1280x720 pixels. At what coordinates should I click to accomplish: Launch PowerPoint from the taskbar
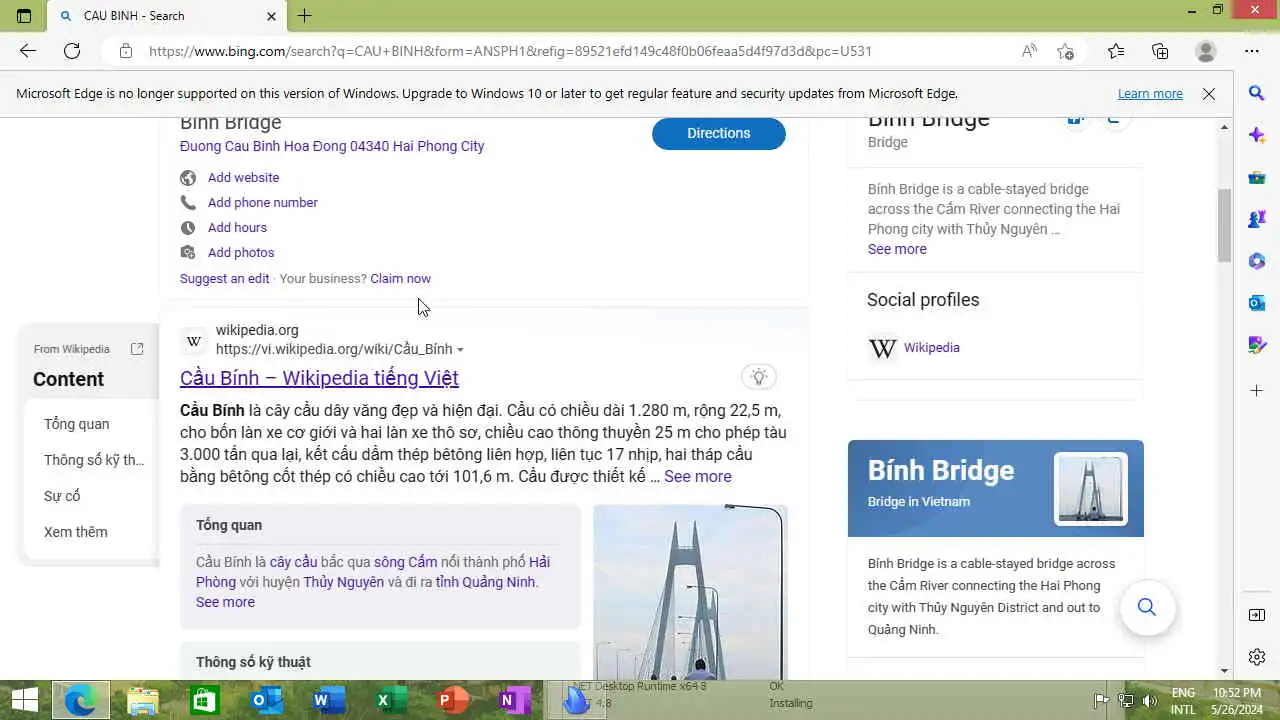451,700
